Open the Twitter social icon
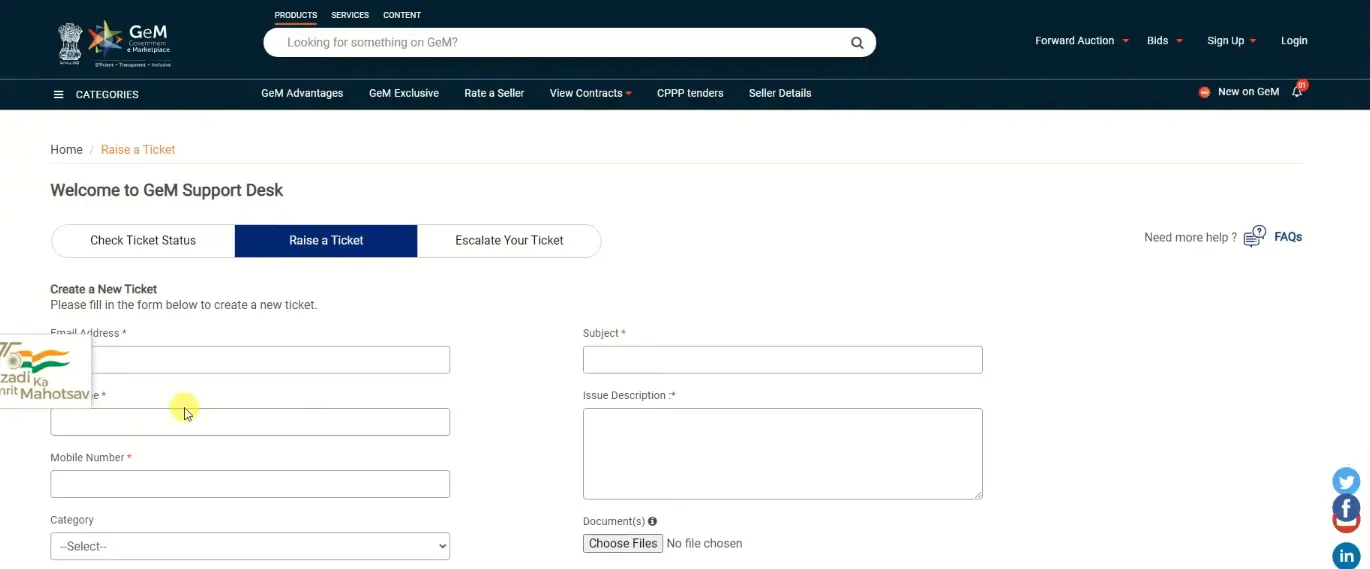The image size is (1370, 569). [x=1346, y=481]
